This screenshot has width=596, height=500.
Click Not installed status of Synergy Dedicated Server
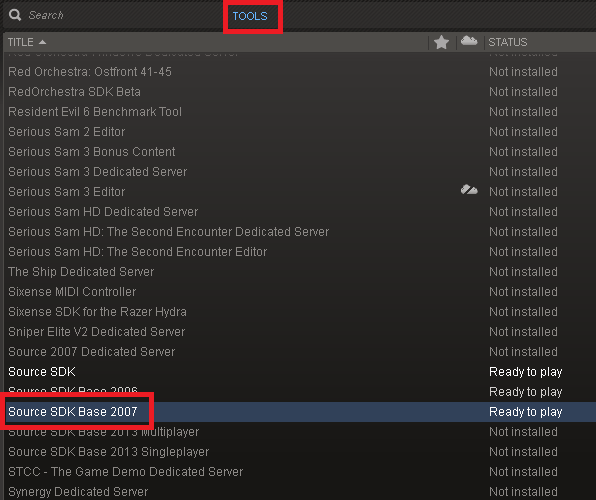point(523,492)
